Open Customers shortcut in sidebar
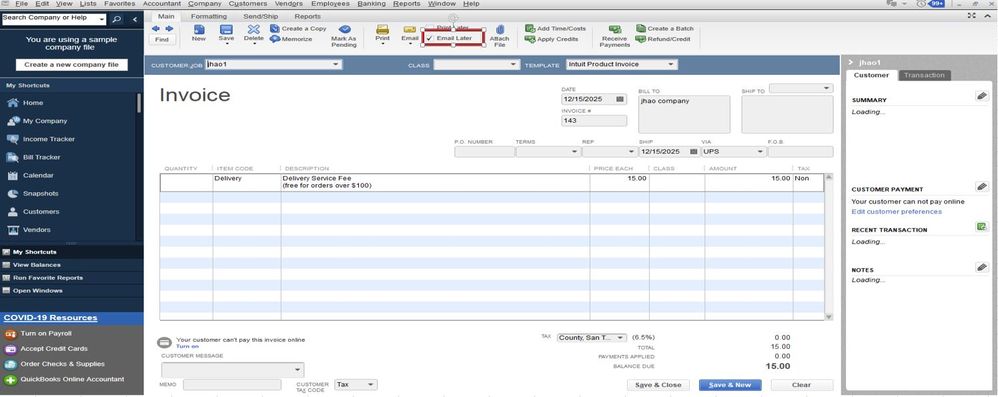Image resolution: width=998 pixels, height=397 pixels. [x=41, y=211]
